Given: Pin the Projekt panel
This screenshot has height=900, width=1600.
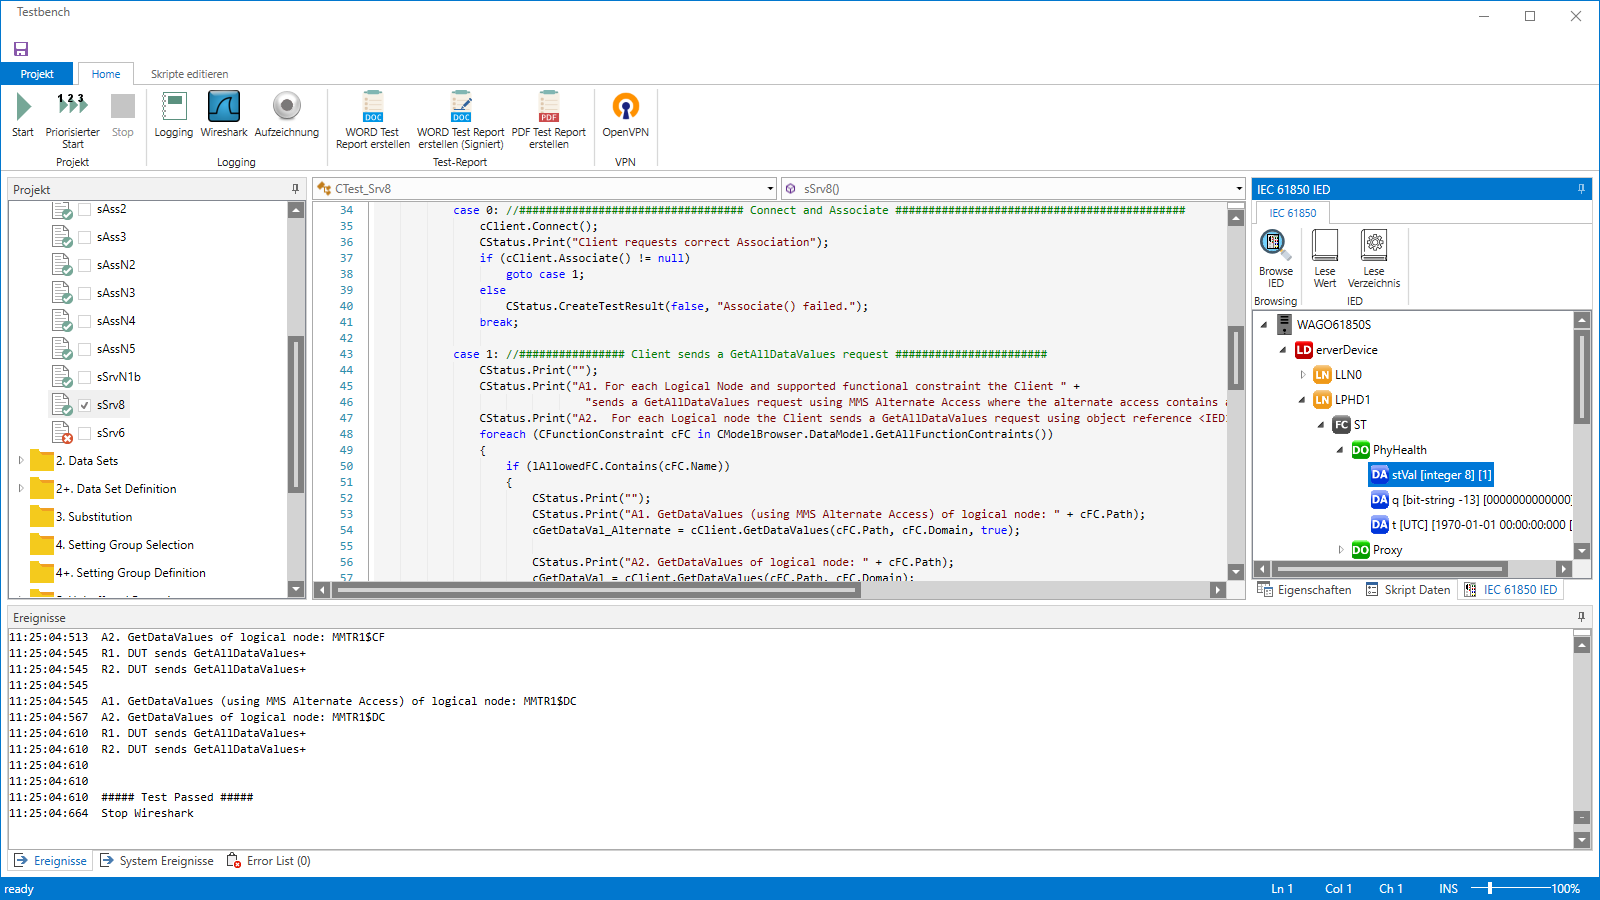Looking at the screenshot, I should tap(295, 189).
